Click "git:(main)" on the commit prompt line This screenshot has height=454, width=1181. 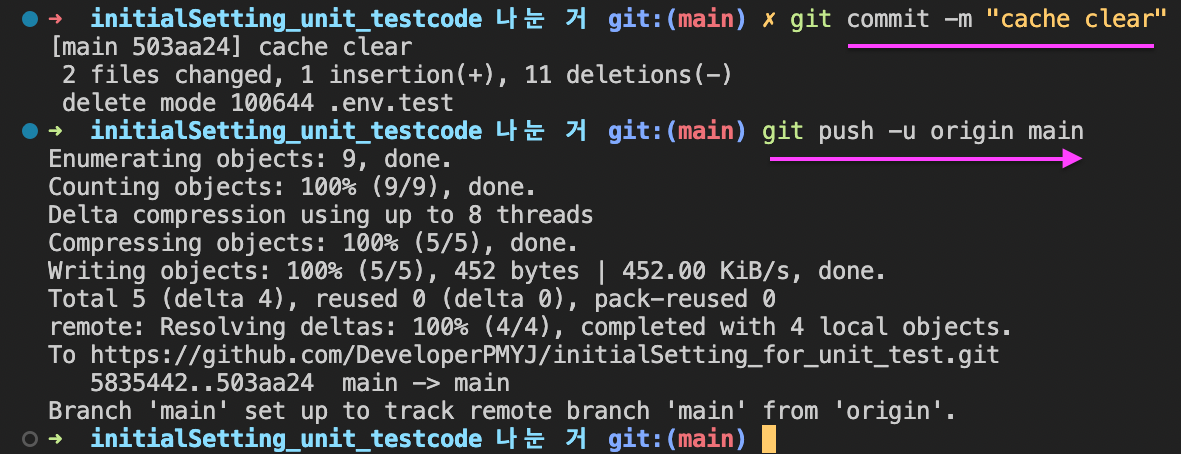(677, 20)
